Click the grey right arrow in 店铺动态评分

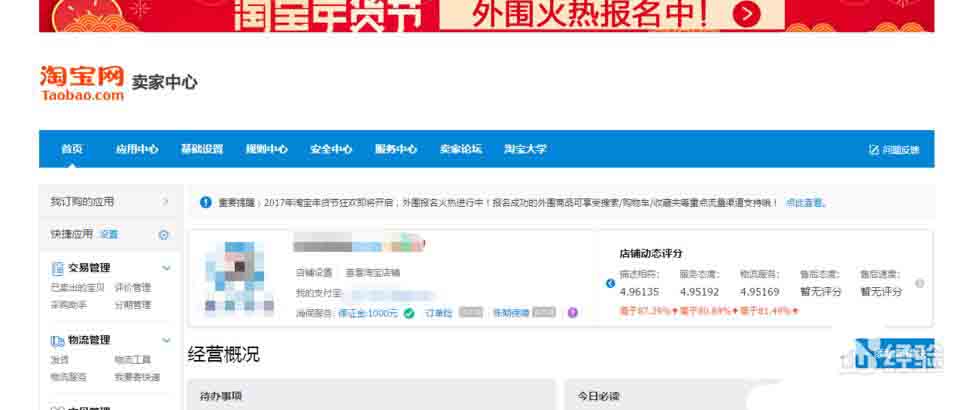tap(920, 283)
